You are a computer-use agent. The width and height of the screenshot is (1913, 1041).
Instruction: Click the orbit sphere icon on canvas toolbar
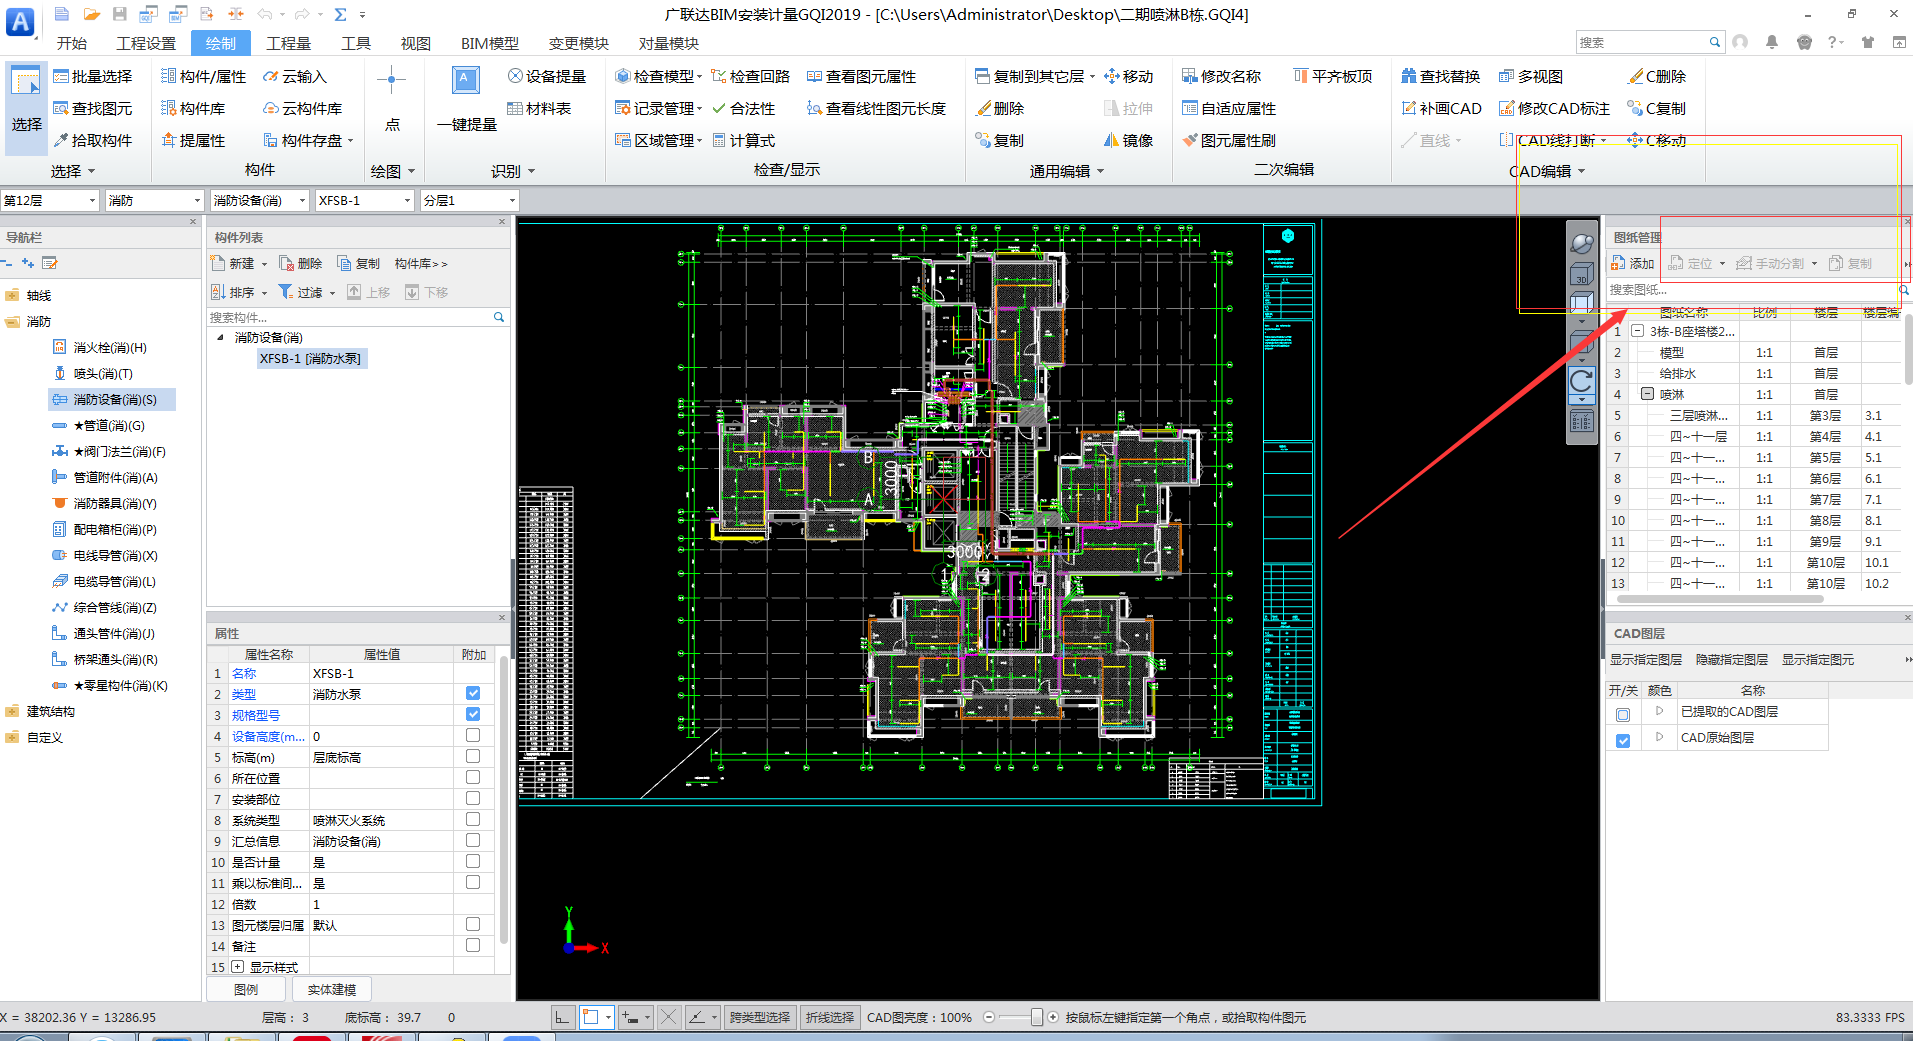[x=1582, y=243]
